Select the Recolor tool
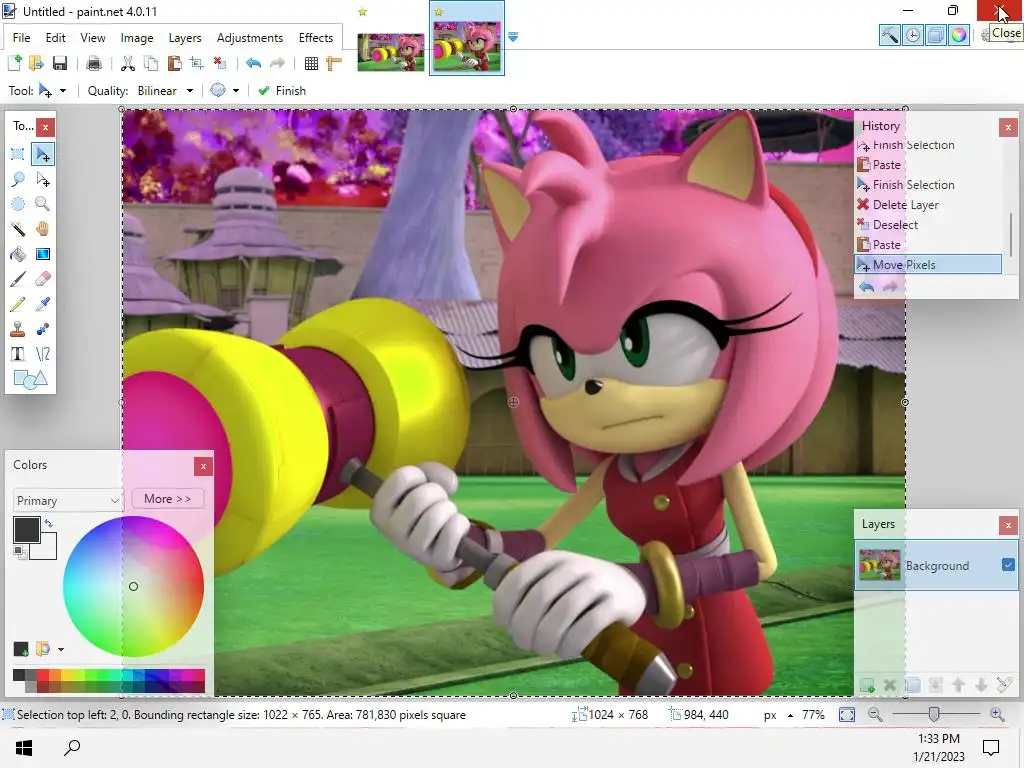The height and width of the screenshot is (768, 1024). pyautogui.click(x=43, y=329)
